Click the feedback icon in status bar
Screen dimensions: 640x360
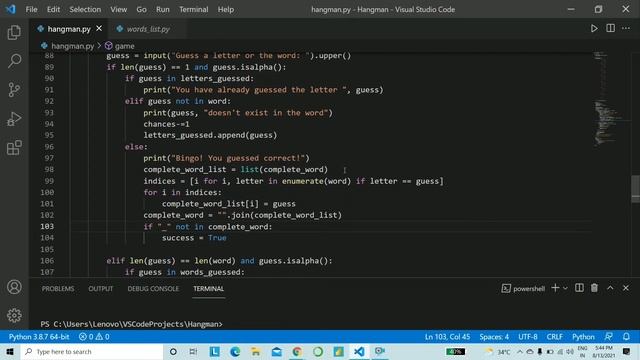(x=609, y=337)
